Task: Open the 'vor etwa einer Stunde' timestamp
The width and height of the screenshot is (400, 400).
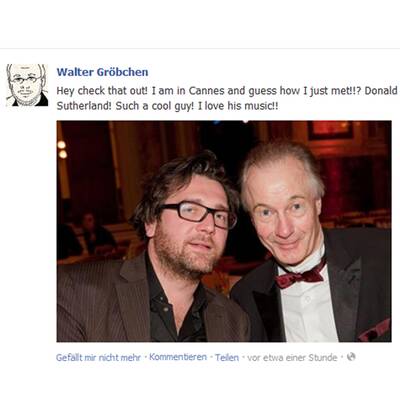Action: click(292, 358)
